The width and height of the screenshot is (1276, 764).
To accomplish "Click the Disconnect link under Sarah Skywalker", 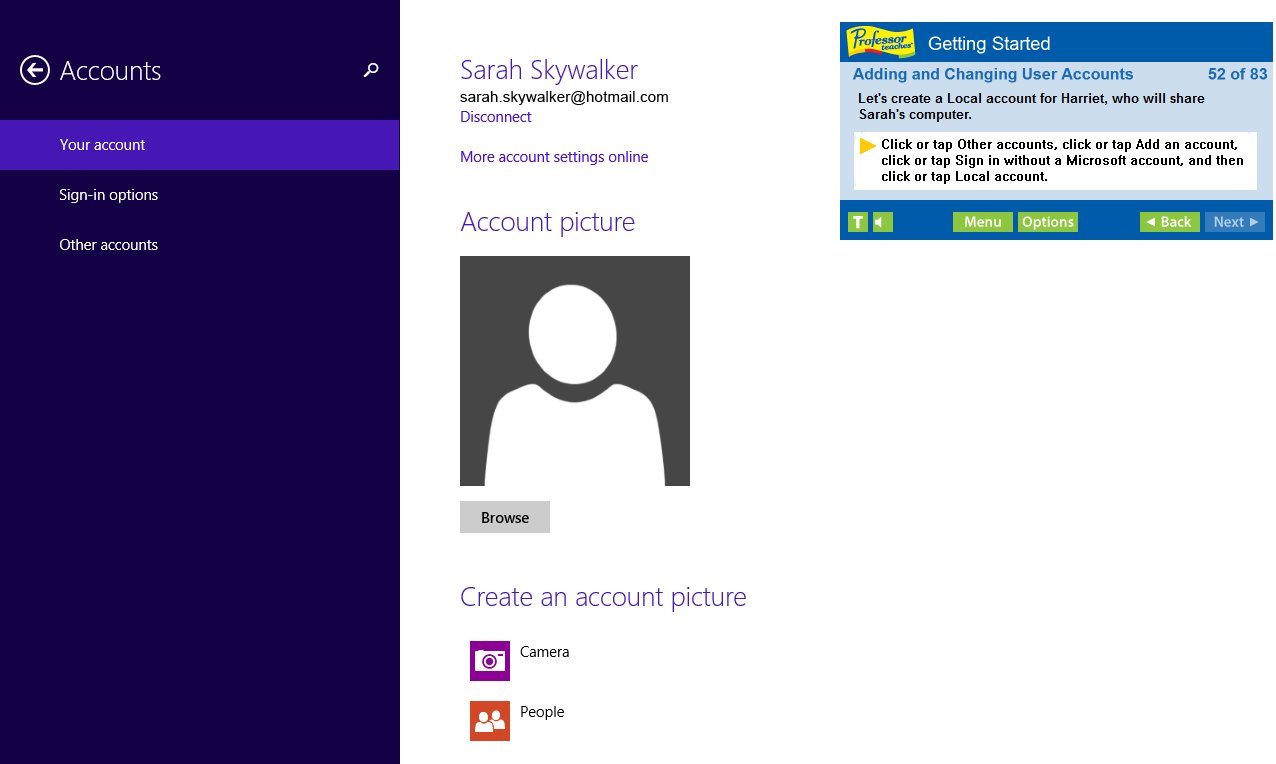I will tap(495, 117).
